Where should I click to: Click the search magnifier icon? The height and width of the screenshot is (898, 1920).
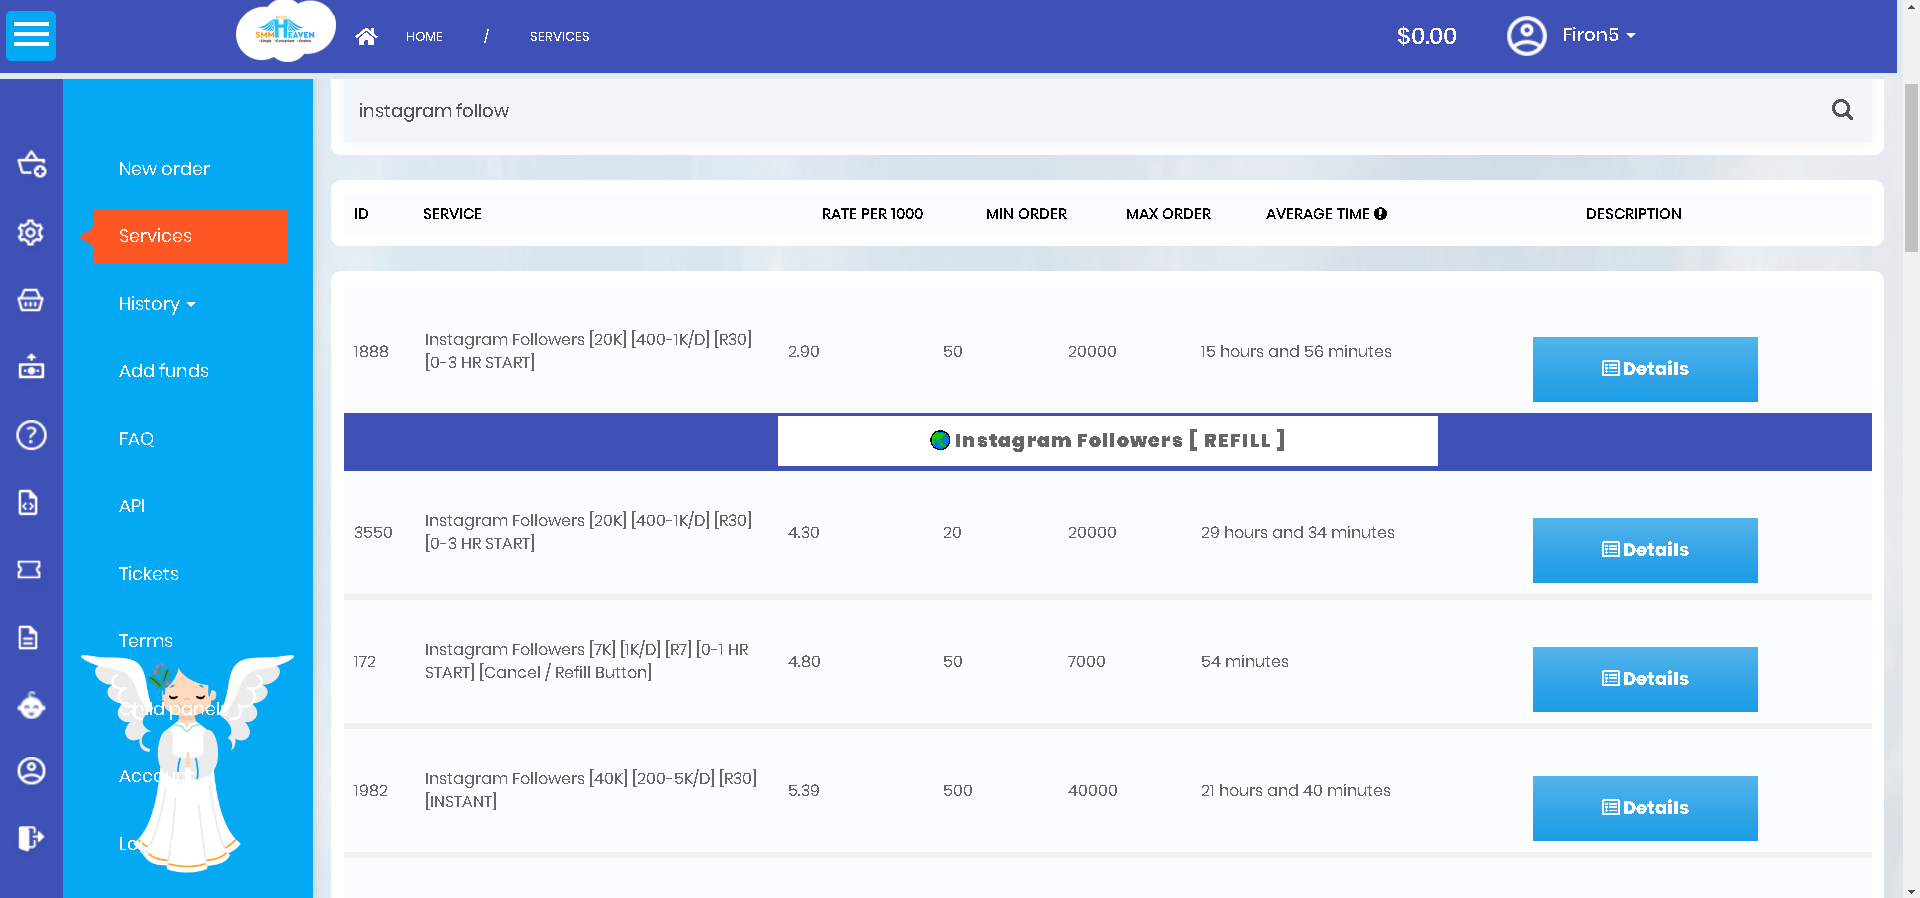coord(1842,110)
